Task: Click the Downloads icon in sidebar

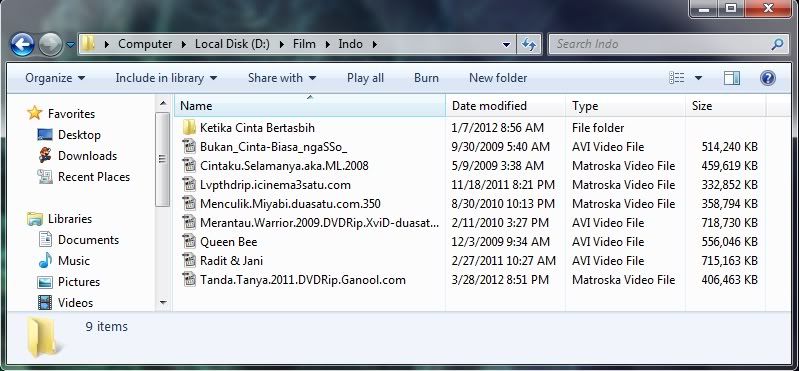Action: point(45,155)
